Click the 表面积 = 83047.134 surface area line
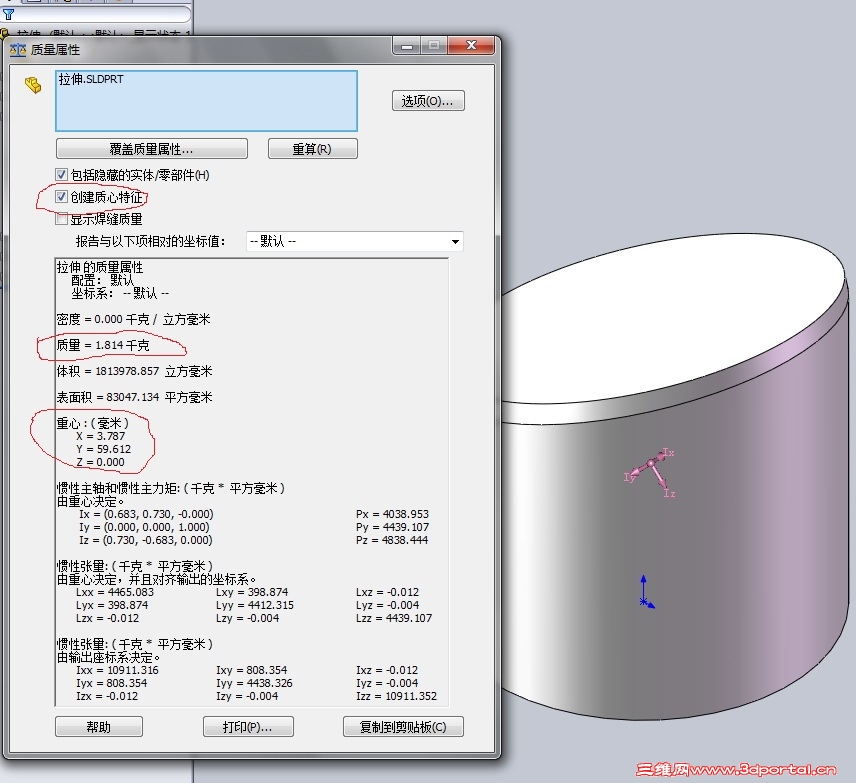The image size is (856, 783). point(134,397)
